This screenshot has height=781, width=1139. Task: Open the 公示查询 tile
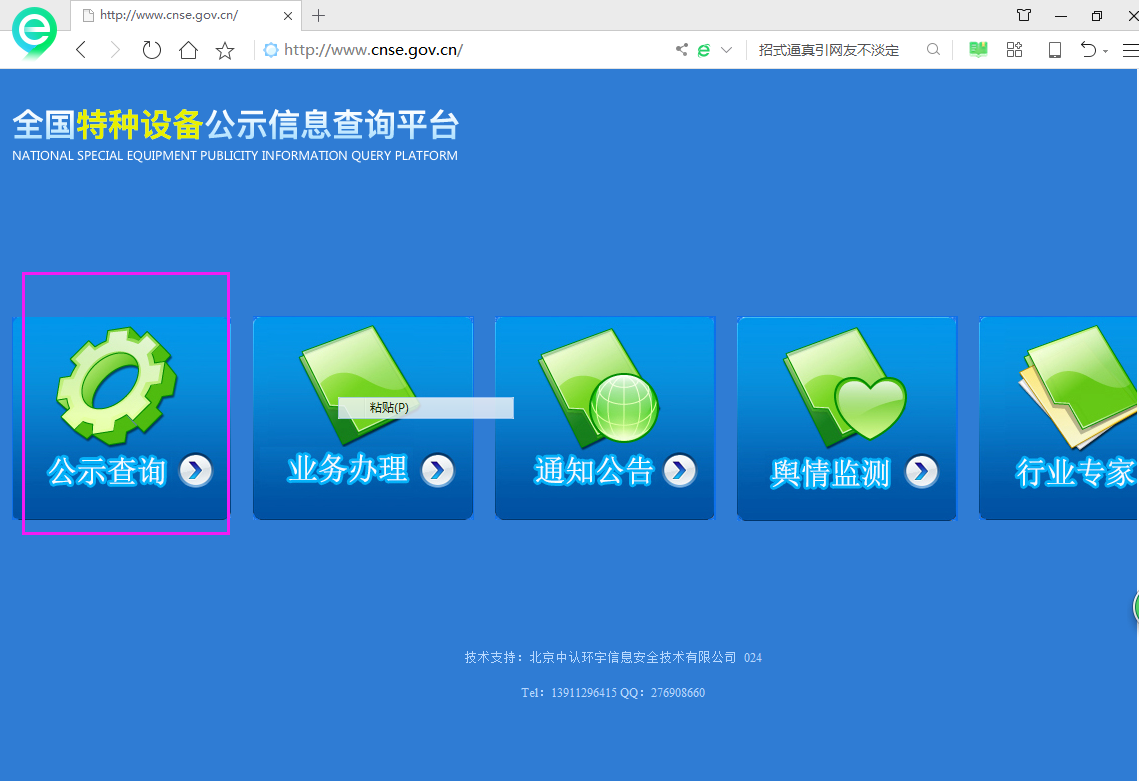[121, 418]
